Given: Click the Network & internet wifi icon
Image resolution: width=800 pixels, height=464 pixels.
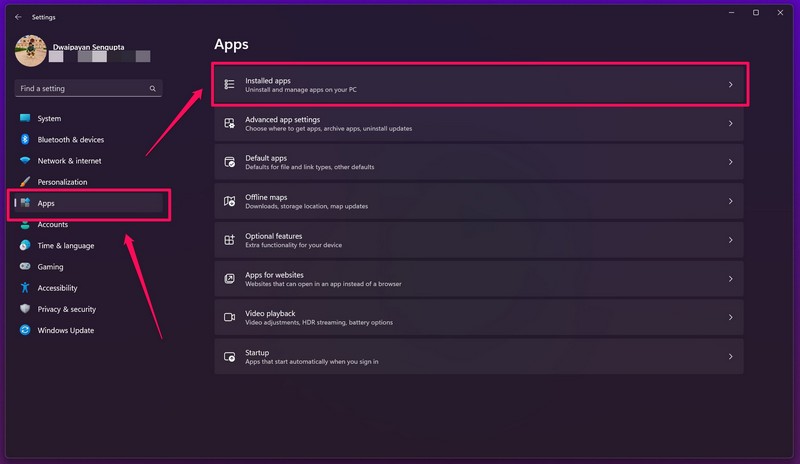Looking at the screenshot, I should (25, 161).
